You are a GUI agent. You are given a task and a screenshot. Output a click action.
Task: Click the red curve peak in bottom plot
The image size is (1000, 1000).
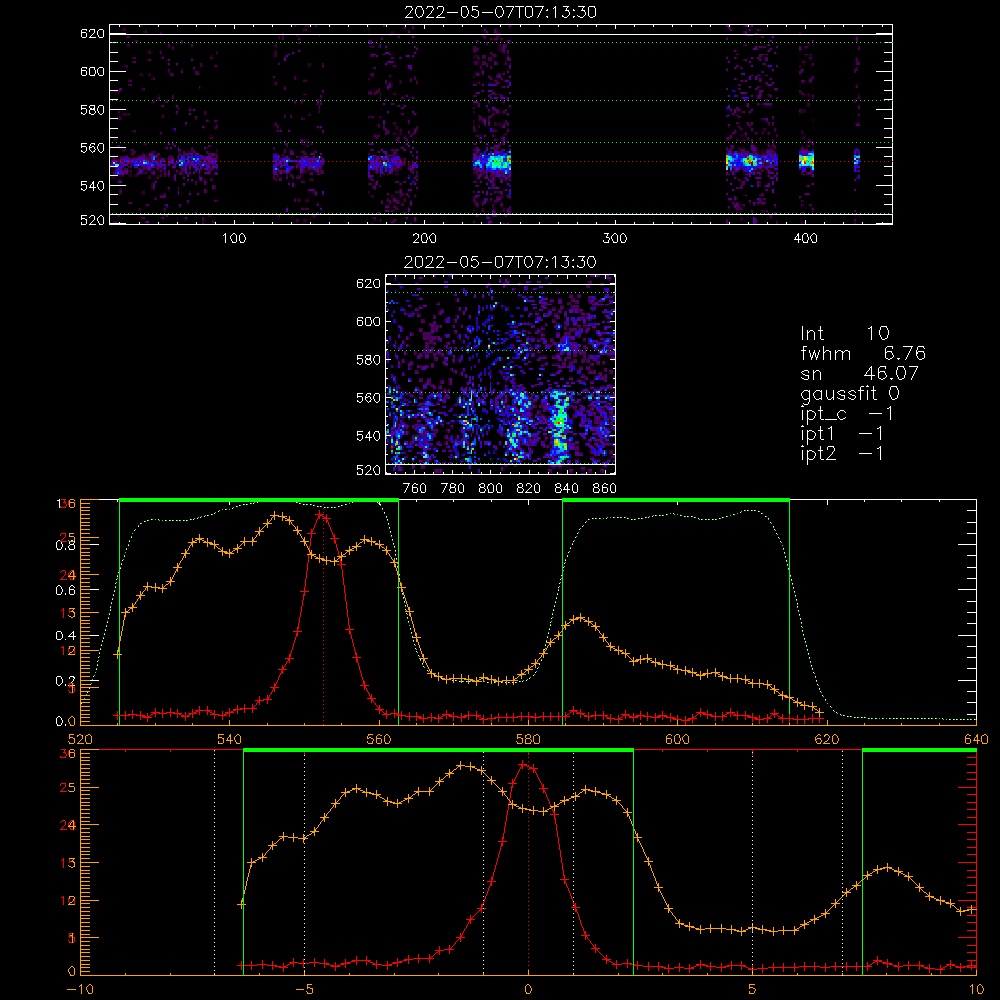pos(524,764)
